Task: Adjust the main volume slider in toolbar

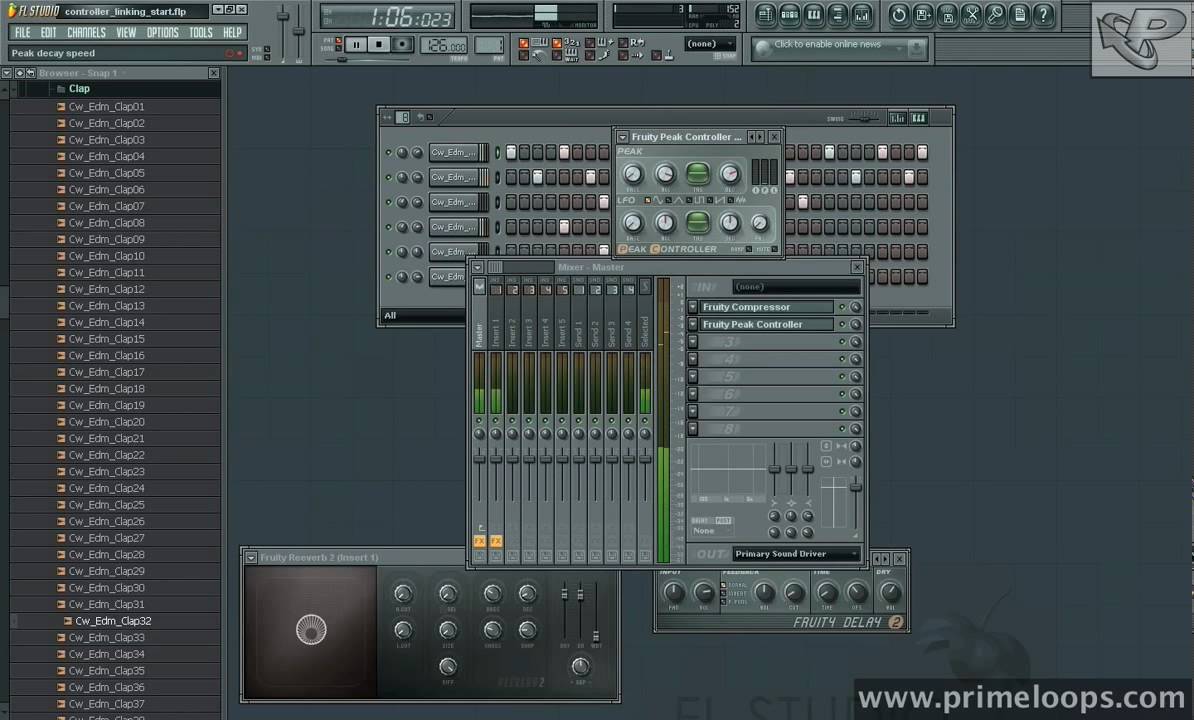Action: point(283,16)
